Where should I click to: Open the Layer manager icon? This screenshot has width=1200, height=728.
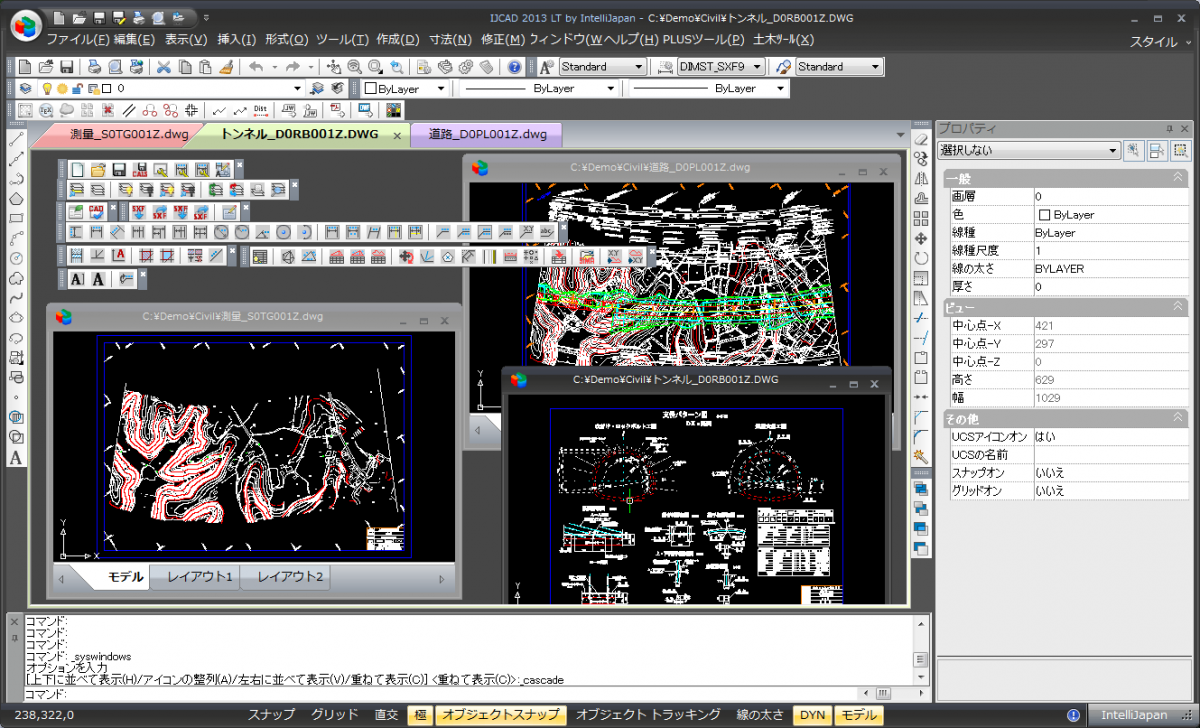click(25, 88)
